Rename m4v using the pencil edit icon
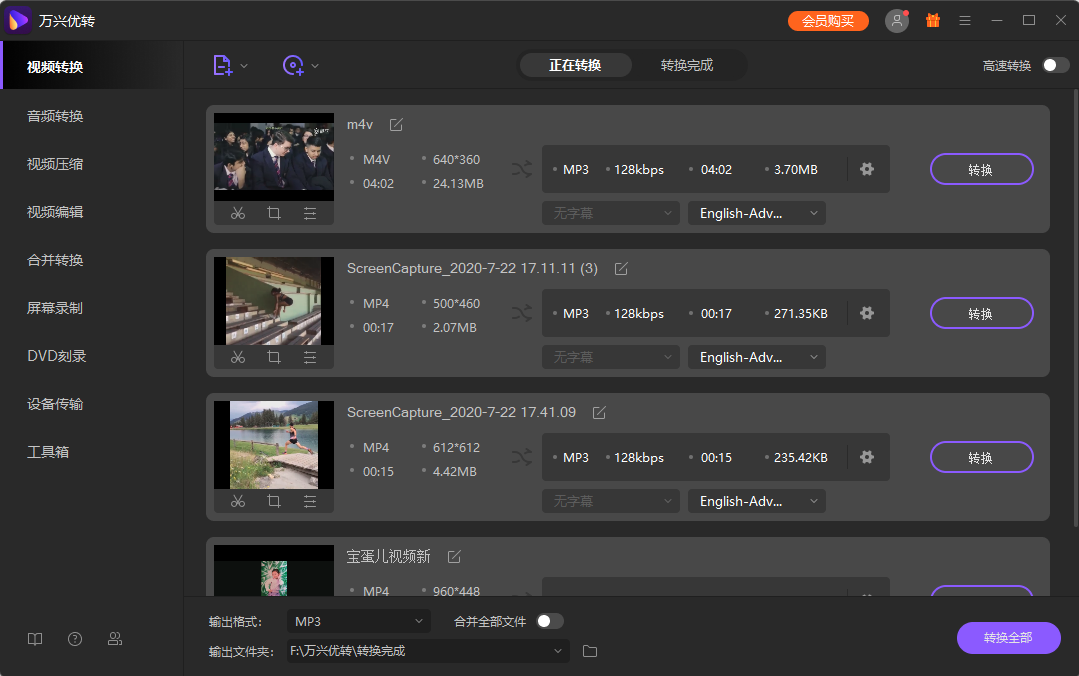Screen dimensions: 1079x676 (395, 124)
